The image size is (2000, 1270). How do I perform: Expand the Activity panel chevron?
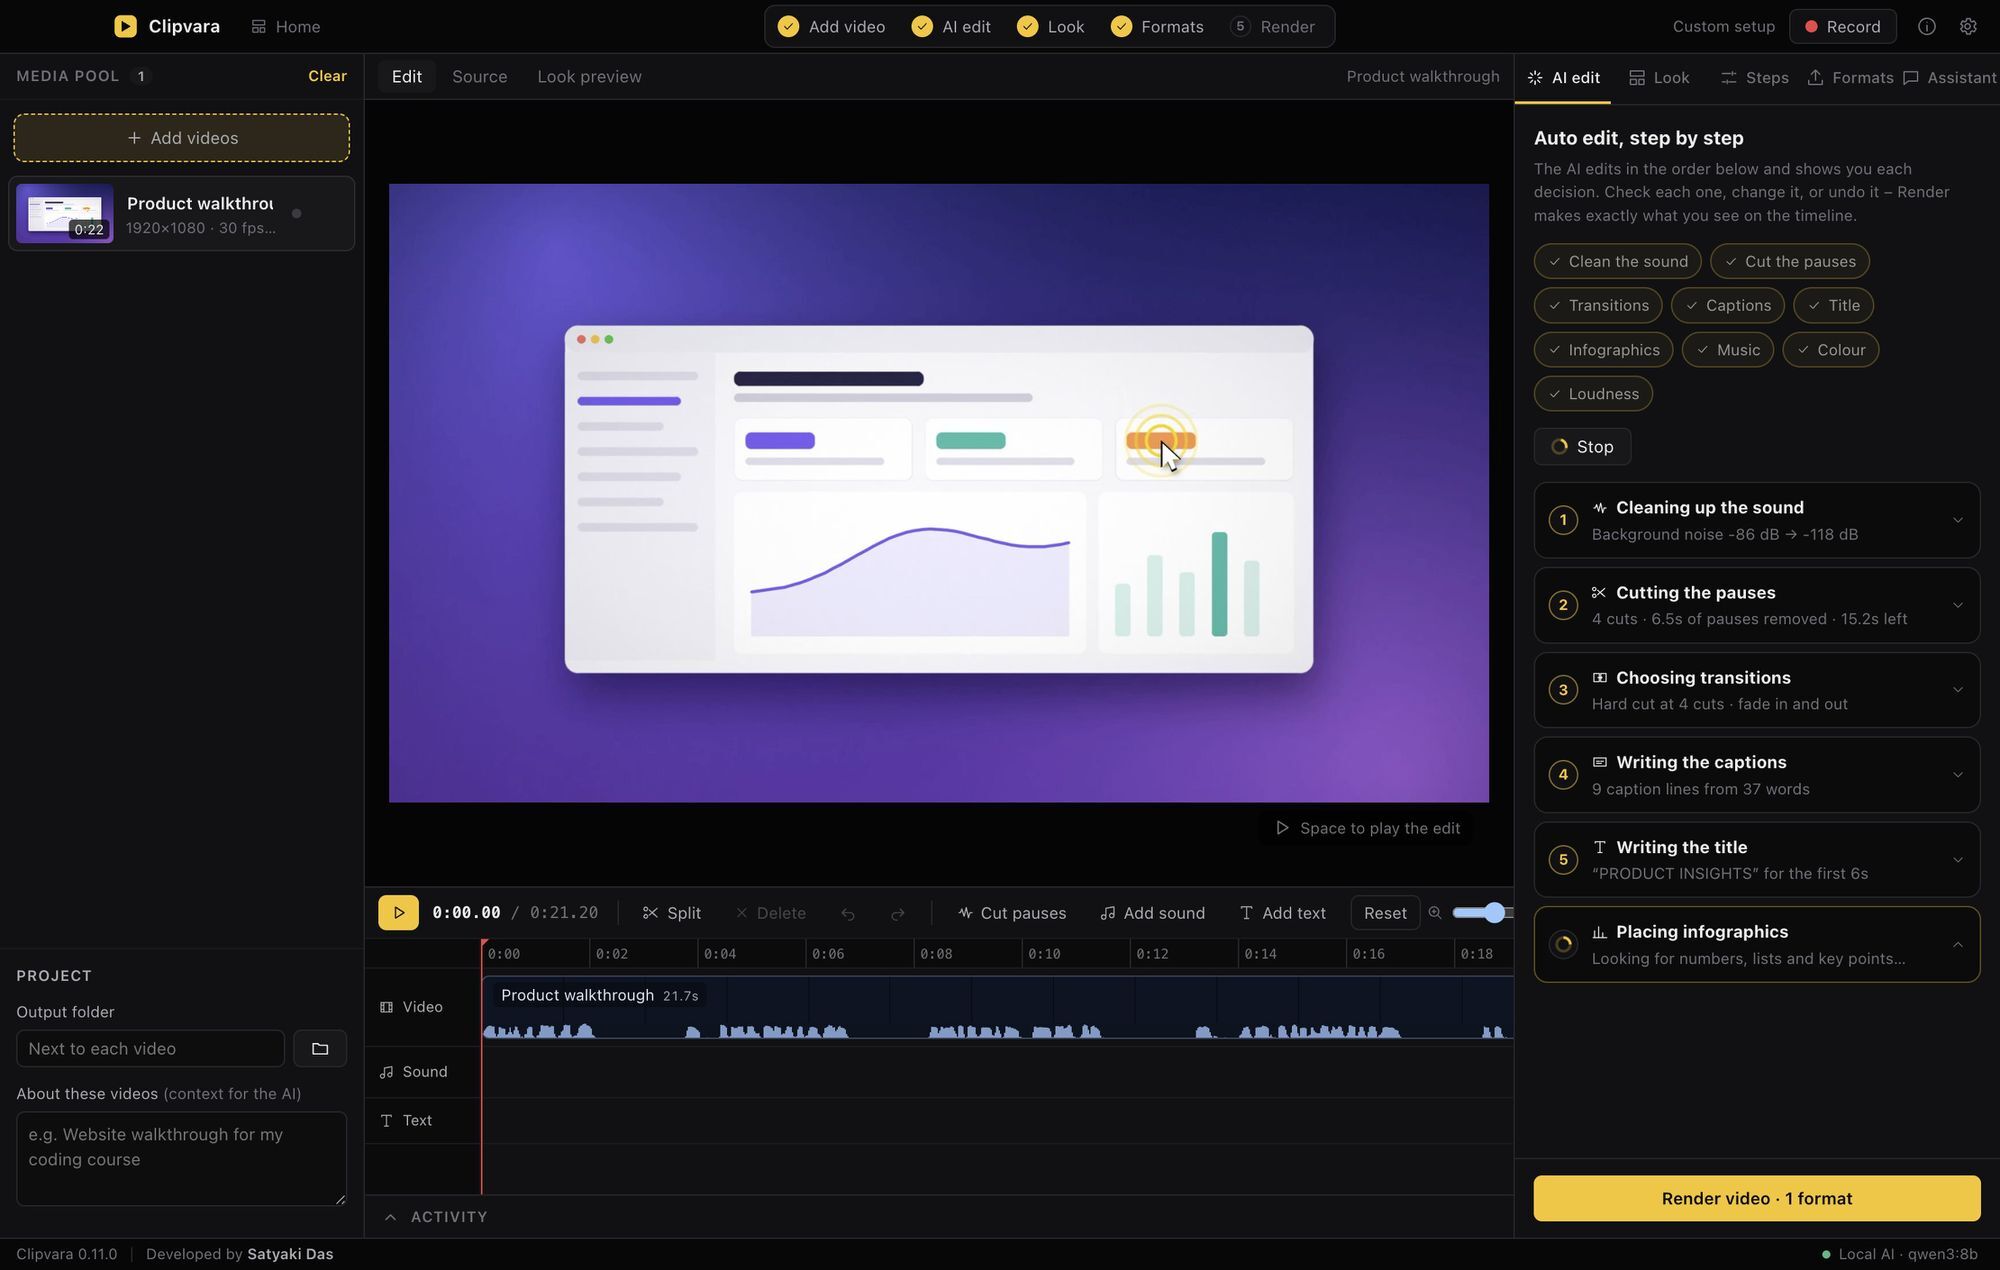[391, 1217]
